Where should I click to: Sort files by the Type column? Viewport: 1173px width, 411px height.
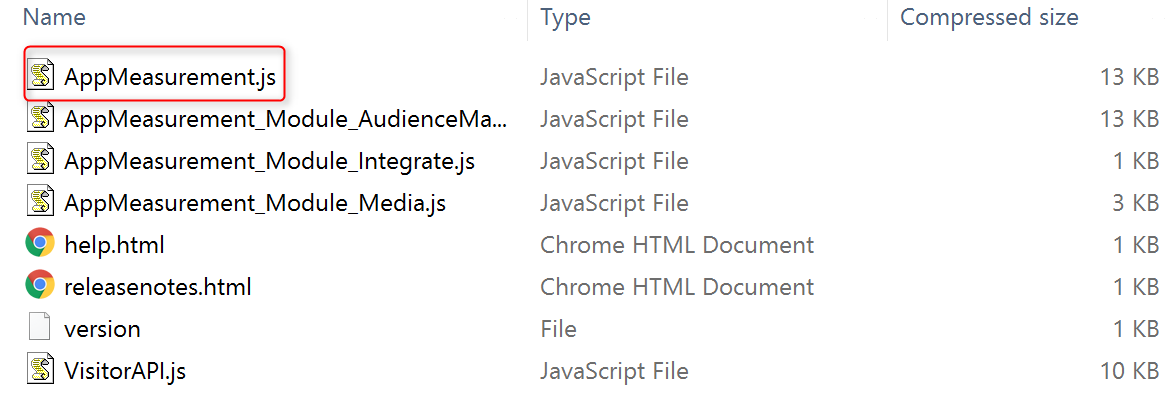565,17
